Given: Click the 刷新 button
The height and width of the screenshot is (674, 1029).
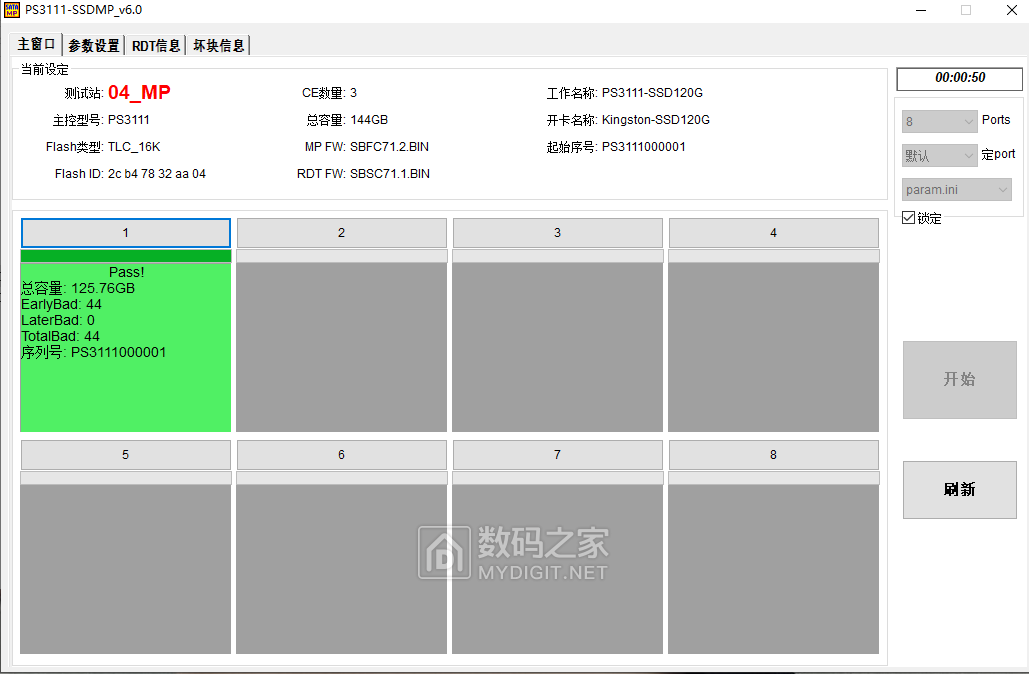Looking at the screenshot, I should click(x=959, y=490).
